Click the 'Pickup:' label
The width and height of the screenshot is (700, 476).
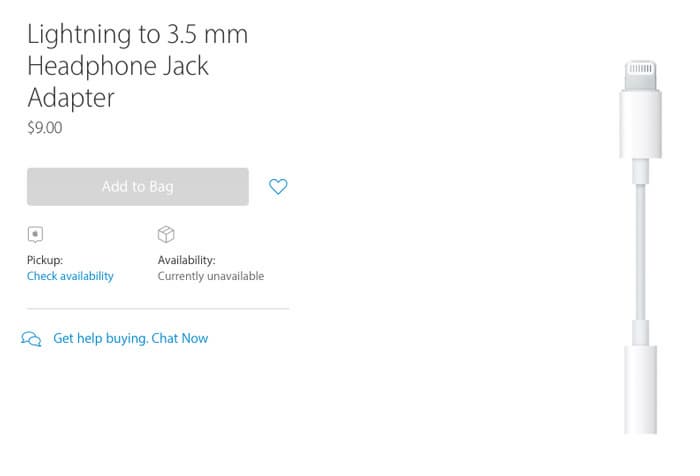[x=45, y=260]
